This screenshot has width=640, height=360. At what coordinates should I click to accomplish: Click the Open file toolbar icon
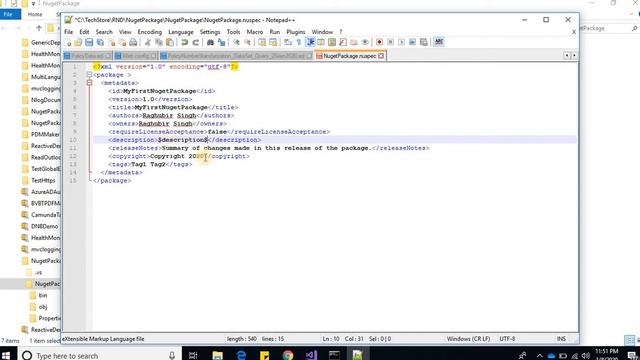click(x=78, y=42)
